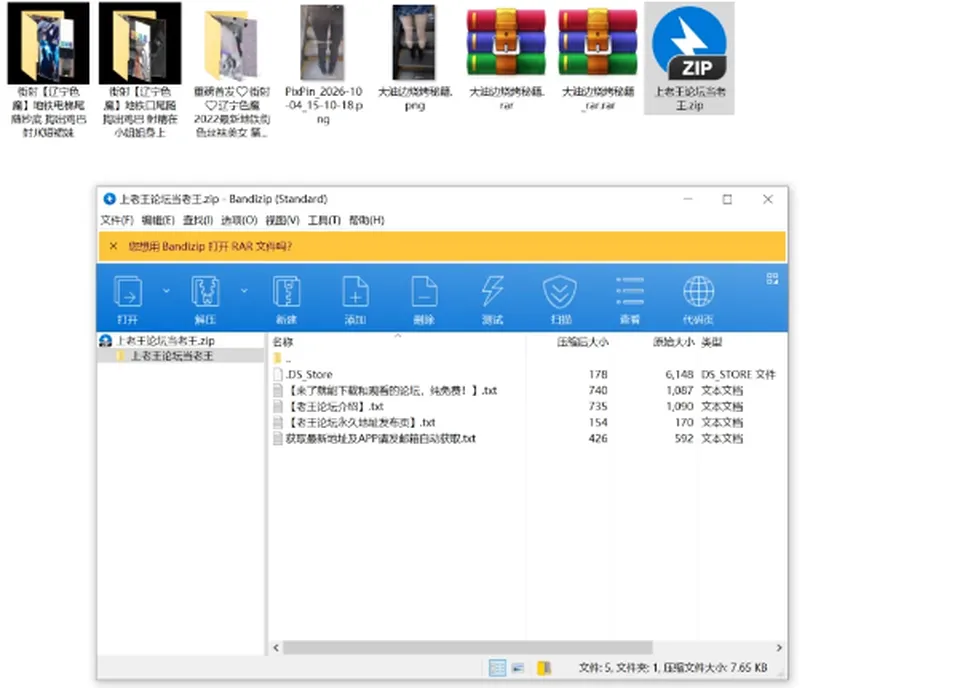Viewport: 960px width, 688px height.
Task: Click the yellow archive icon in the status bar
Action: pos(544,668)
